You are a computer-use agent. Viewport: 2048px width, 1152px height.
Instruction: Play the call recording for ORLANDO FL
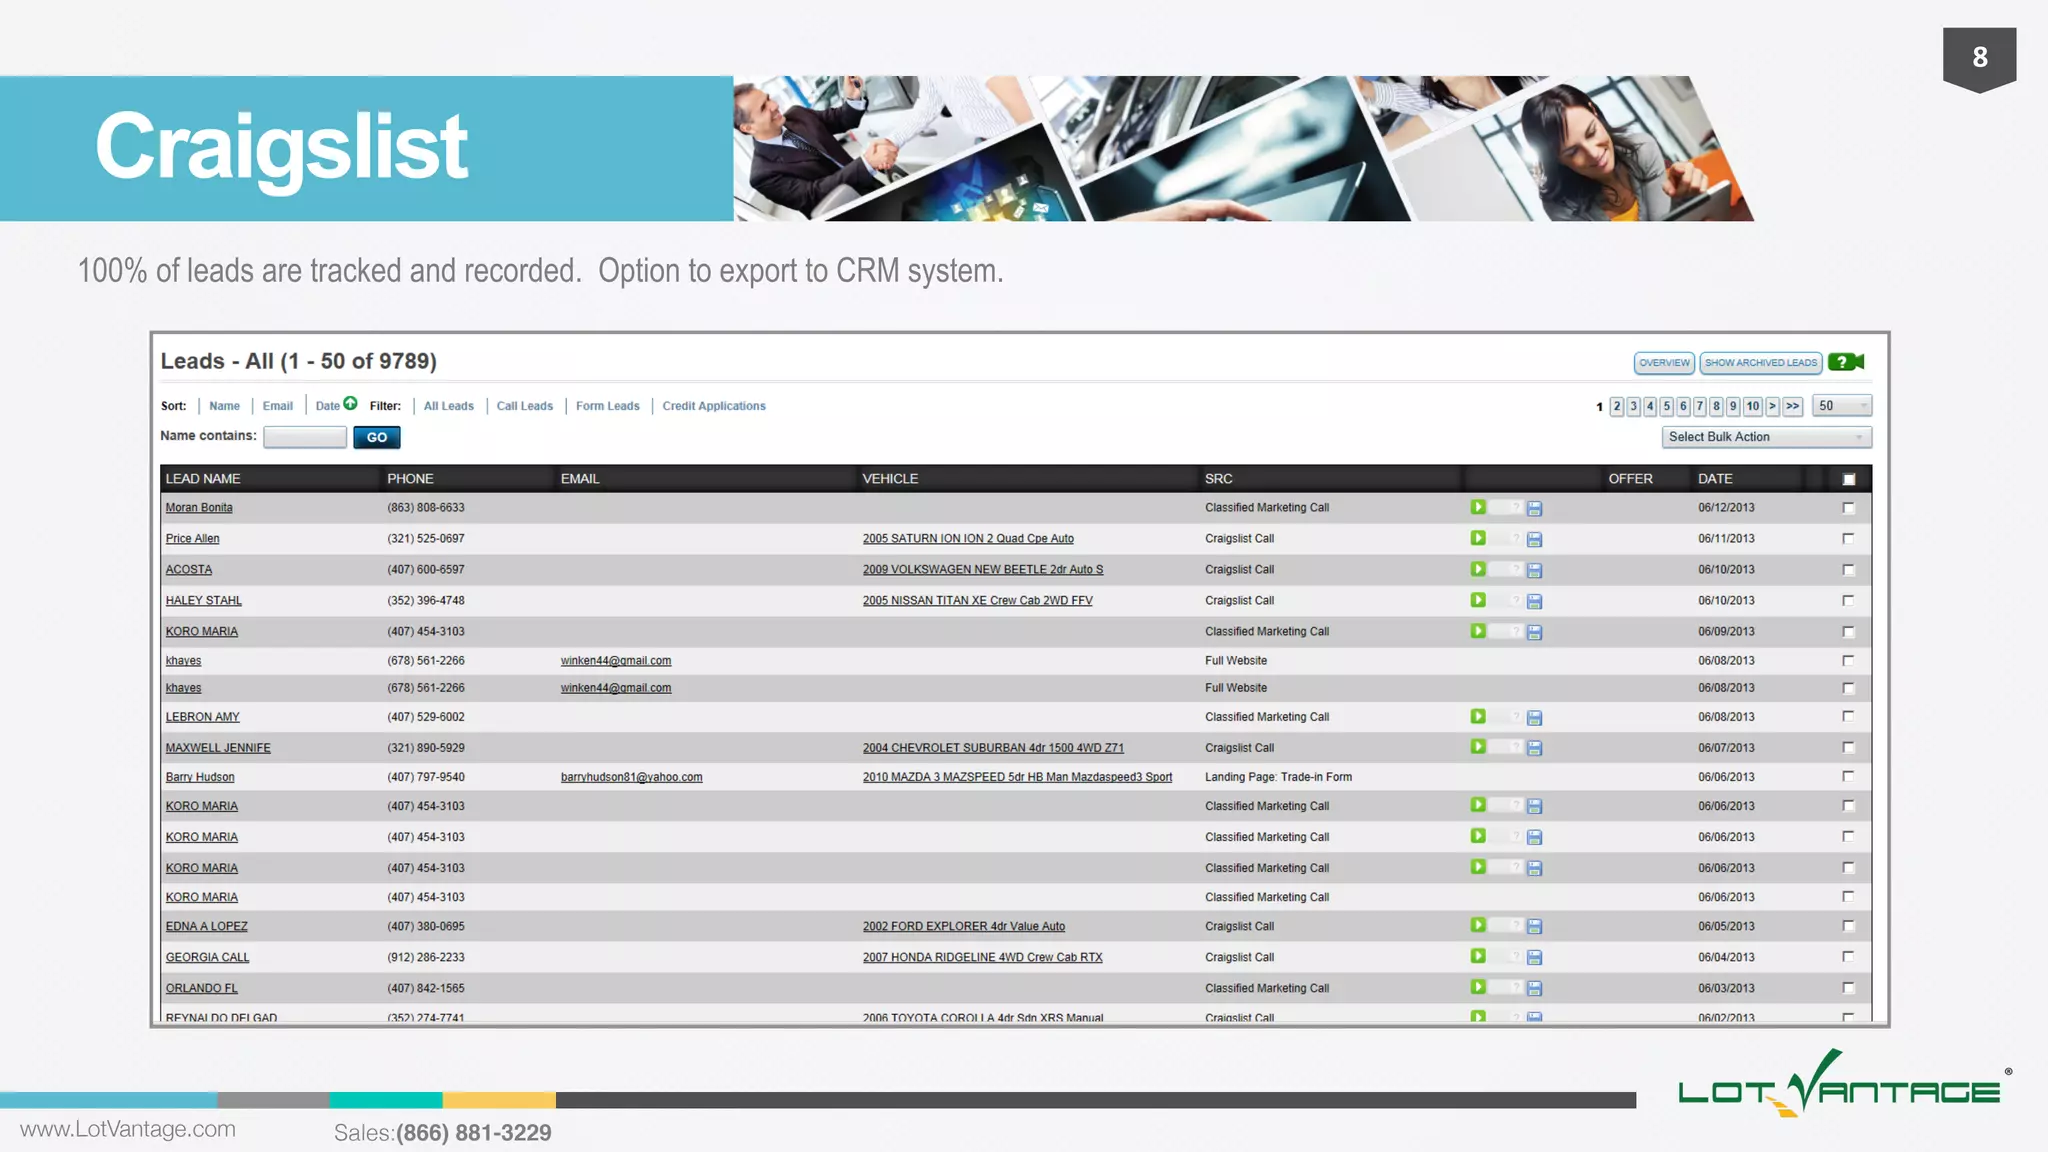(x=1478, y=987)
